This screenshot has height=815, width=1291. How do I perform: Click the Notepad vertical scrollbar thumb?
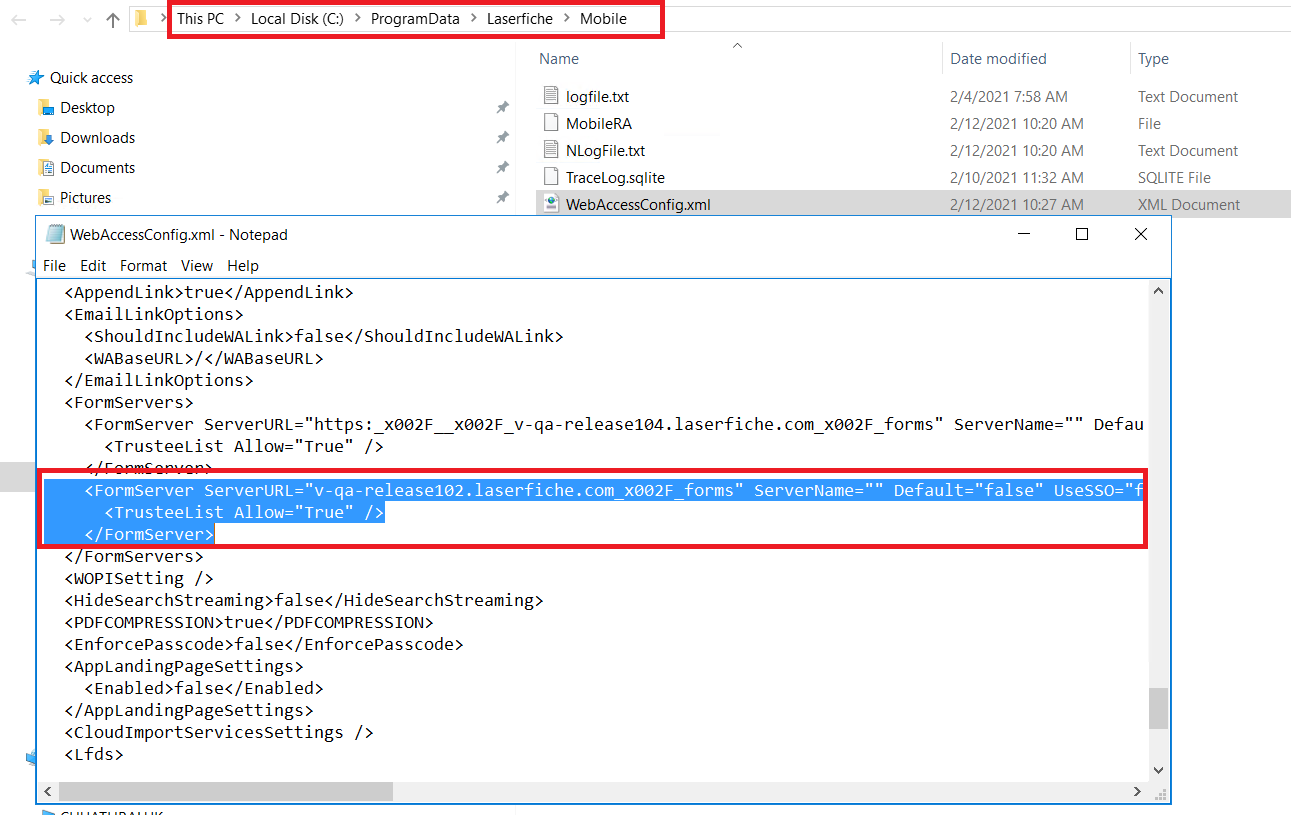(x=1158, y=708)
